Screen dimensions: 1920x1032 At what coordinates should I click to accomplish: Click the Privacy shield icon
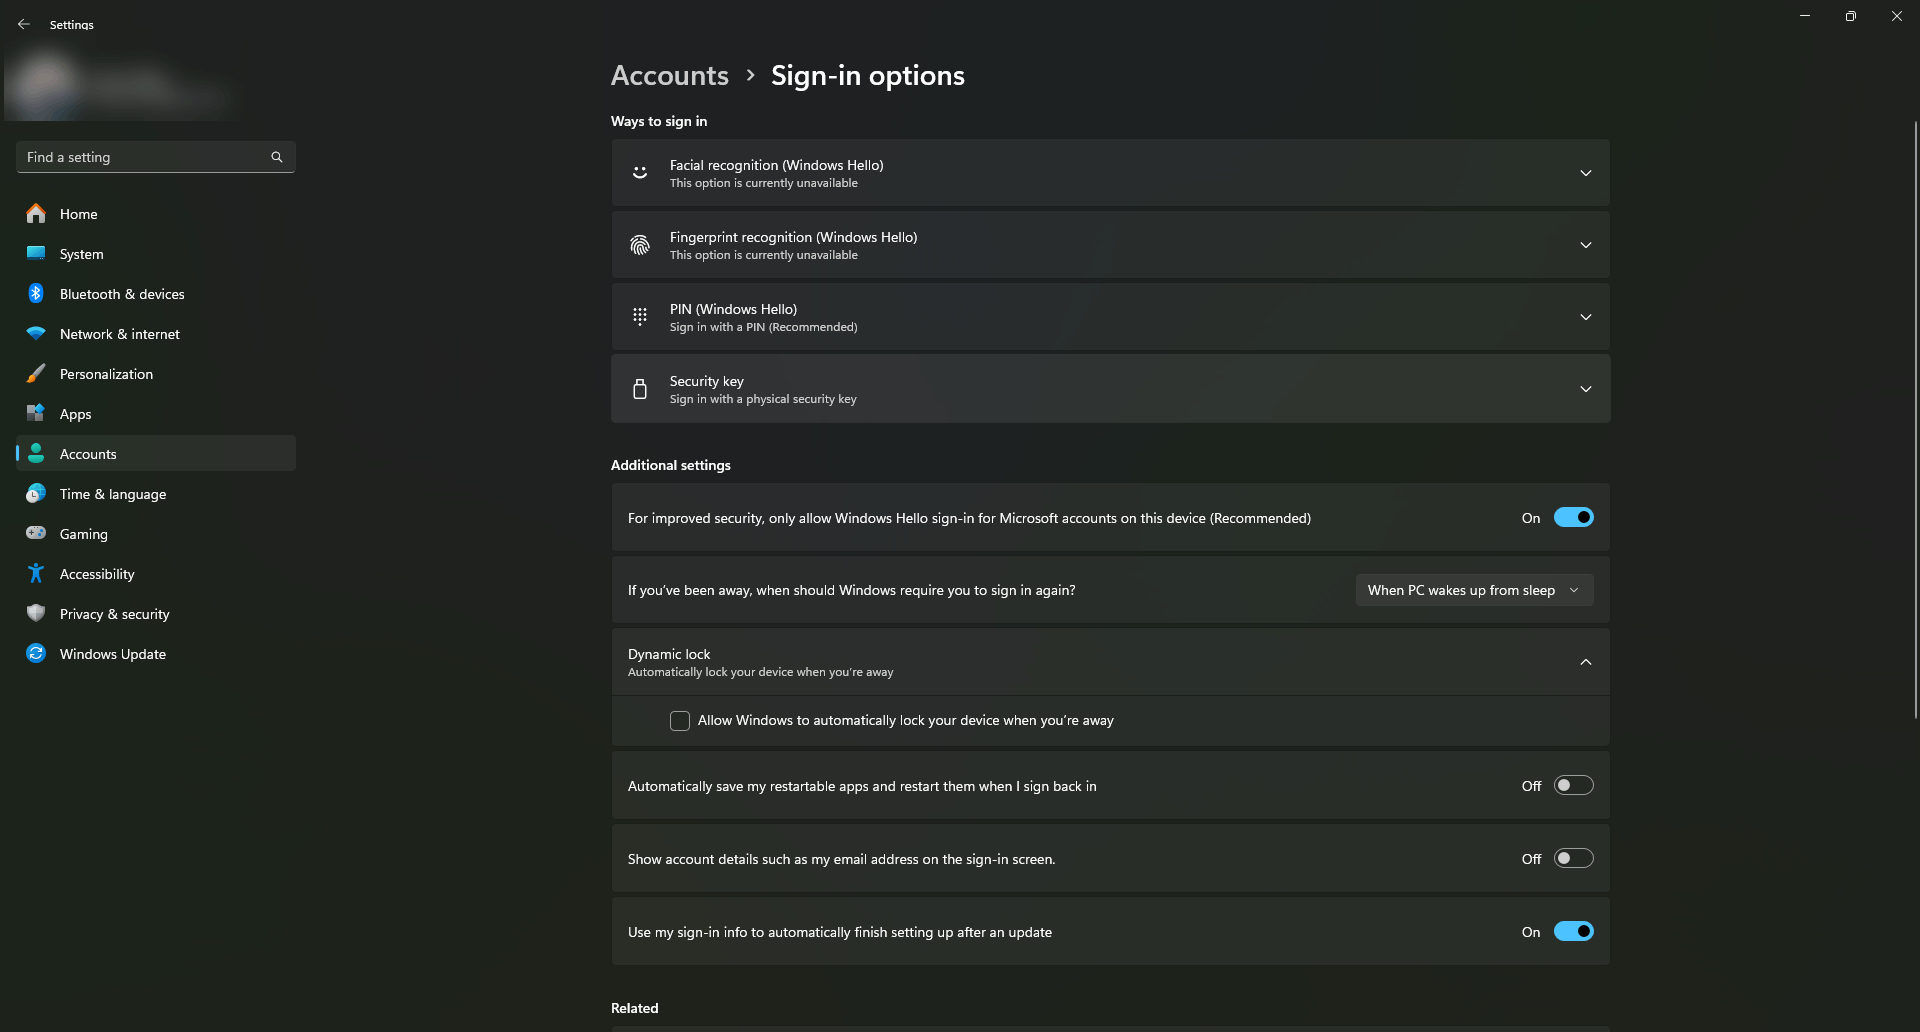coord(36,613)
